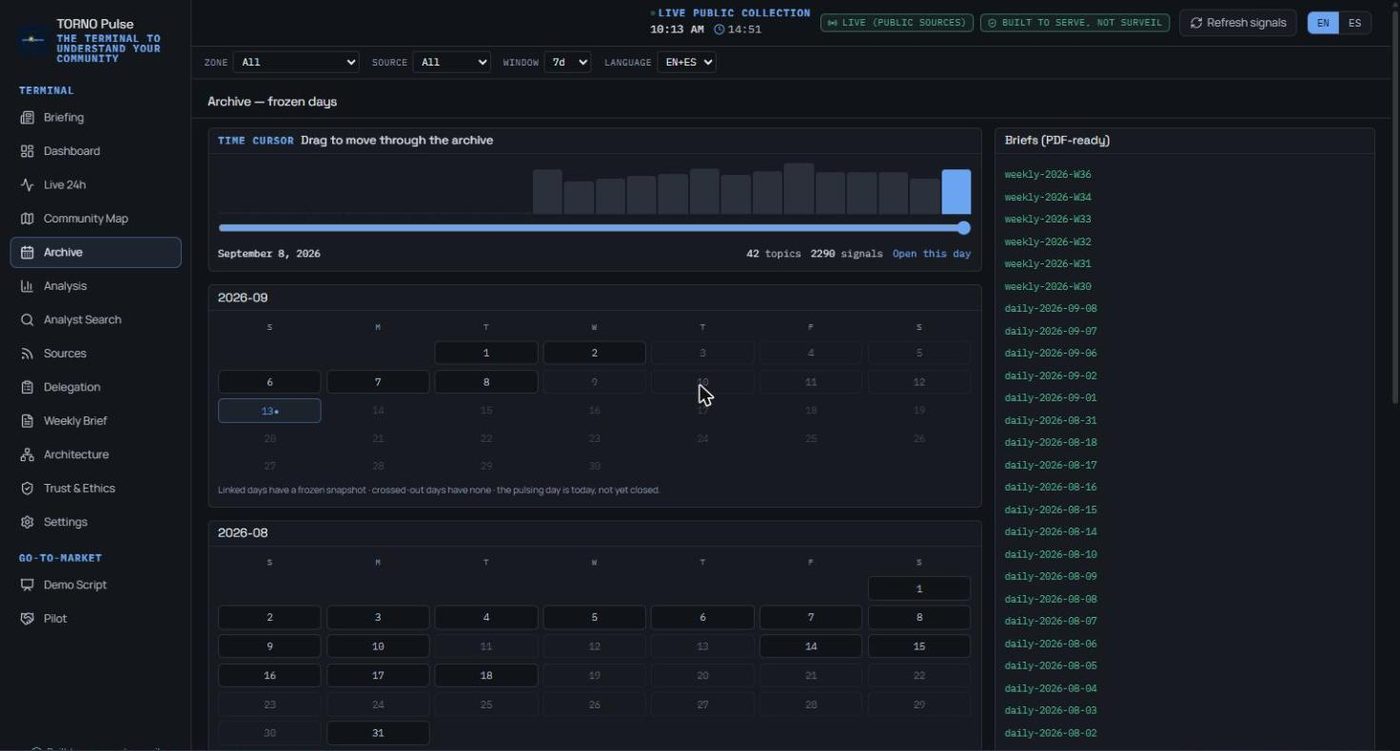Click the Delegation clipboard icon
The width and height of the screenshot is (1400, 751).
tap(27, 387)
